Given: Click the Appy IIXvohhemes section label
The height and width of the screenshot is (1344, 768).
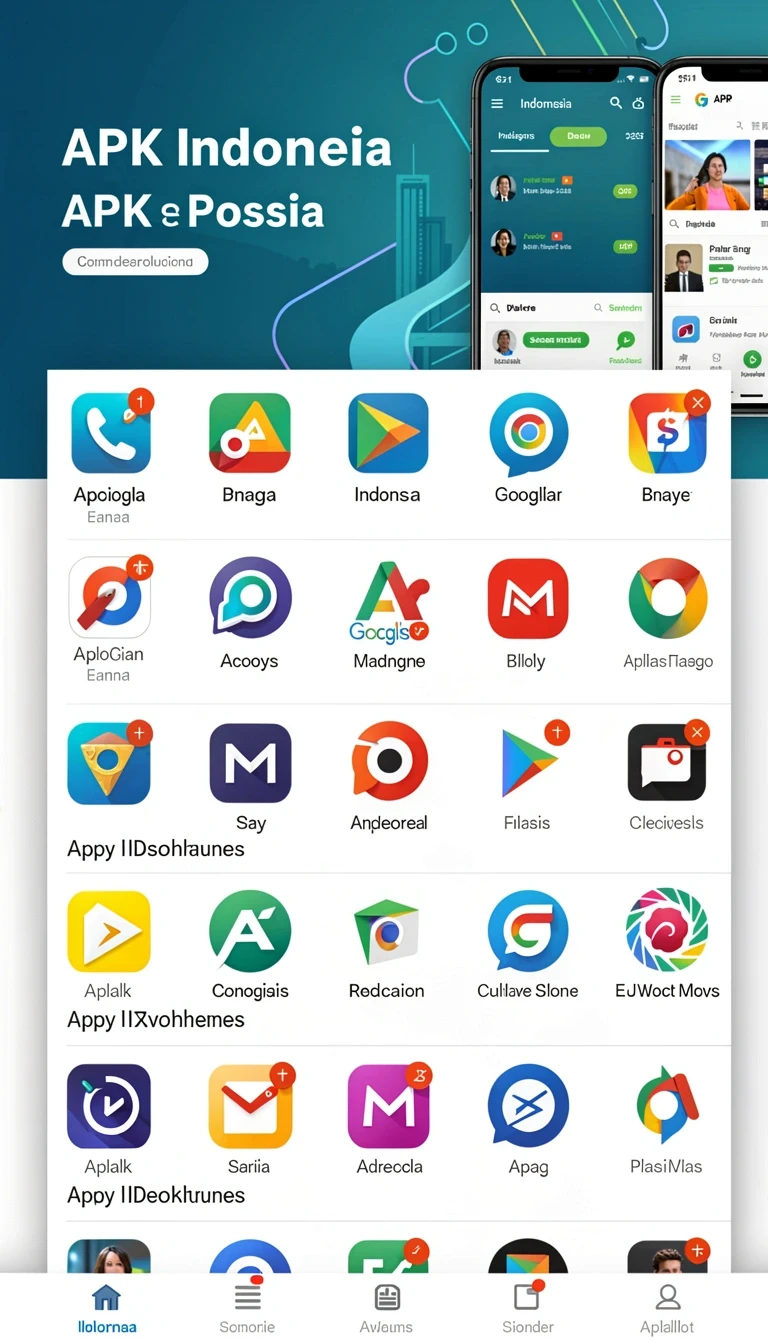Looking at the screenshot, I should click(x=156, y=1020).
